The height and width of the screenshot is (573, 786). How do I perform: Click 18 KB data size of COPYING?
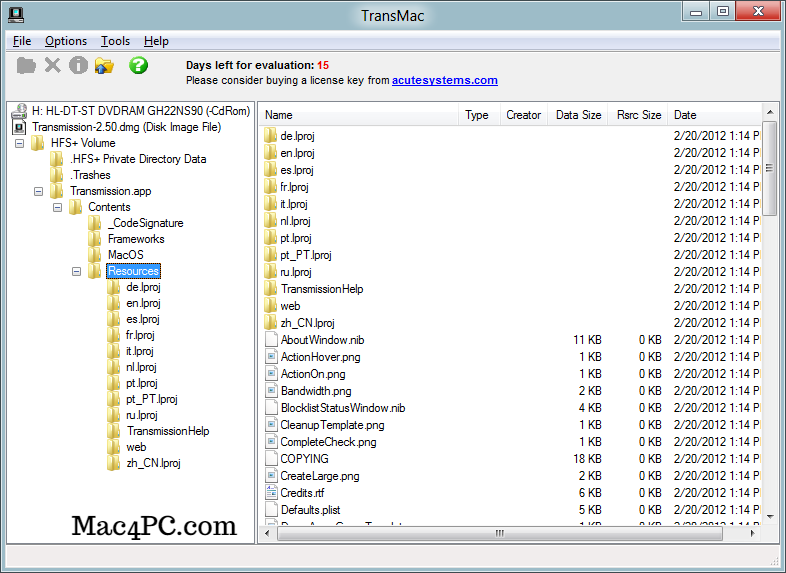[587, 459]
